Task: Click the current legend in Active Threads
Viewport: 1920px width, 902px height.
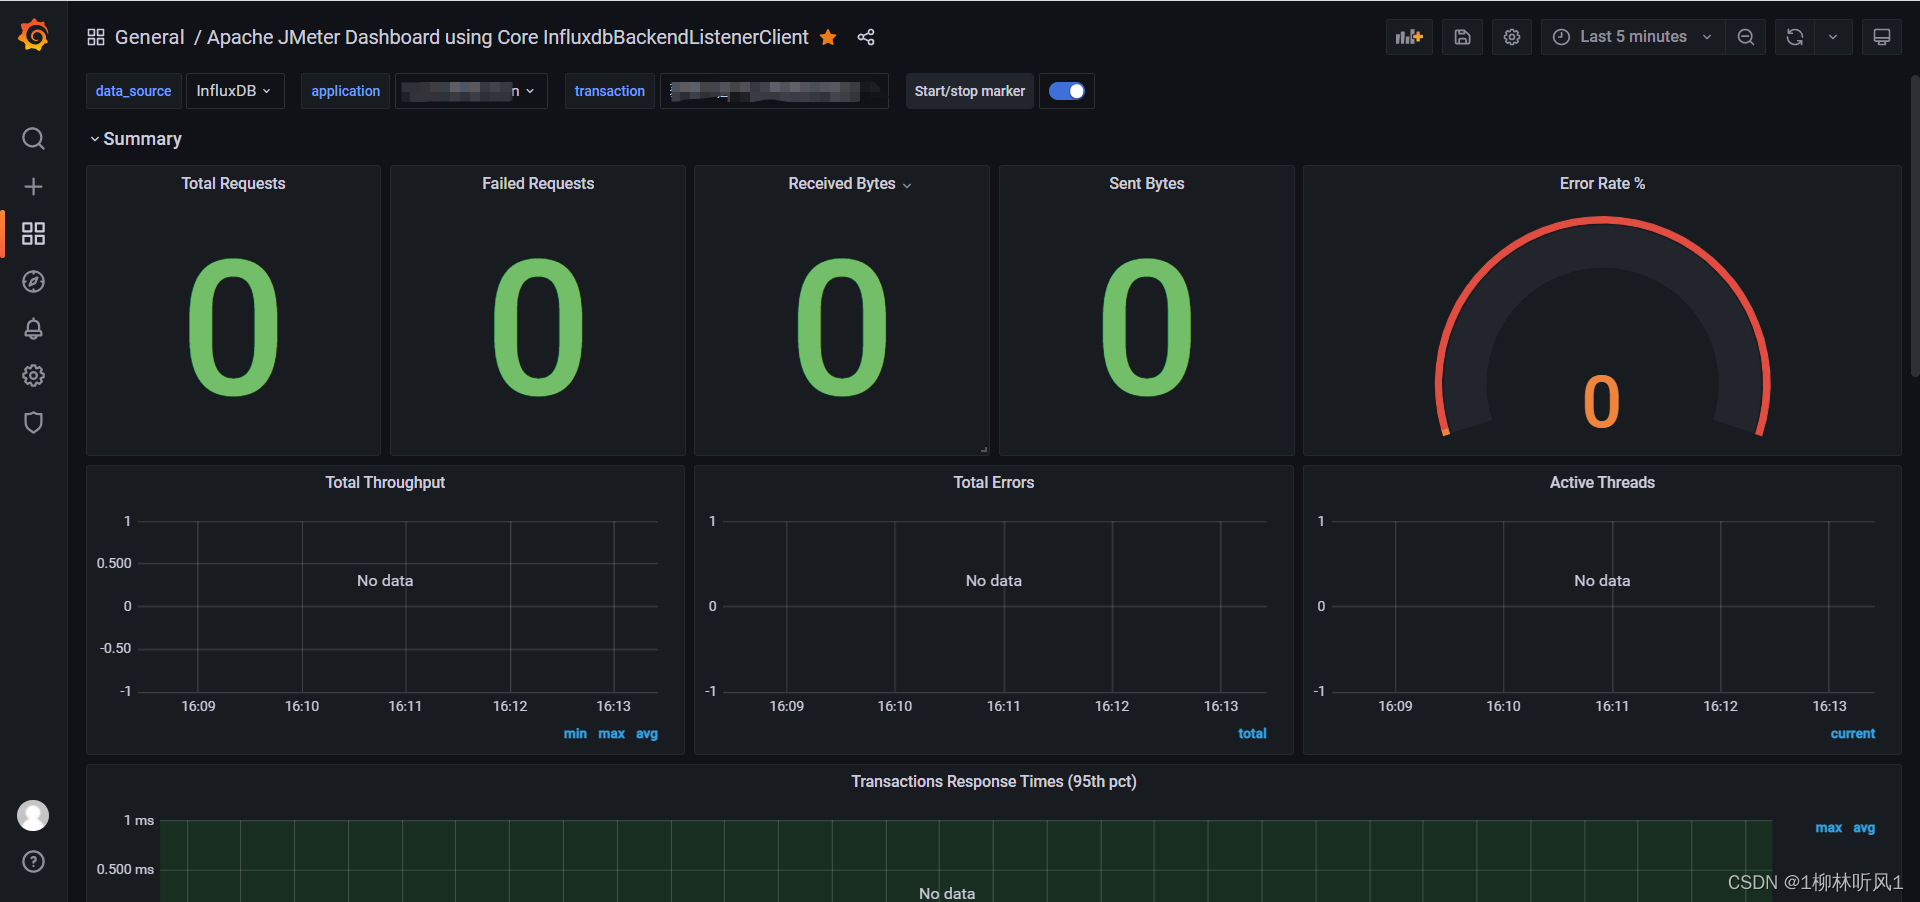Action: click(x=1852, y=734)
